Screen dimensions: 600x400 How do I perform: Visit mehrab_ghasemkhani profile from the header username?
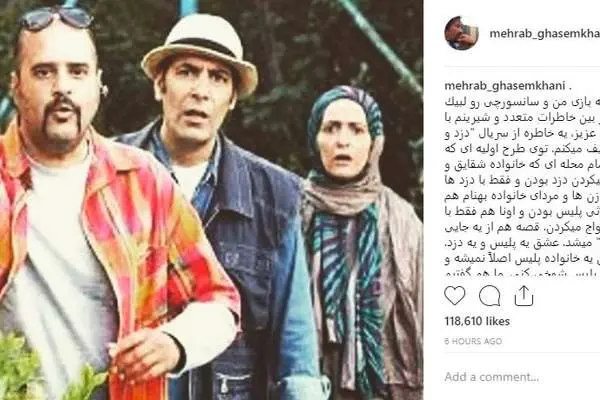pyautogui.click(x=545, y=34)
